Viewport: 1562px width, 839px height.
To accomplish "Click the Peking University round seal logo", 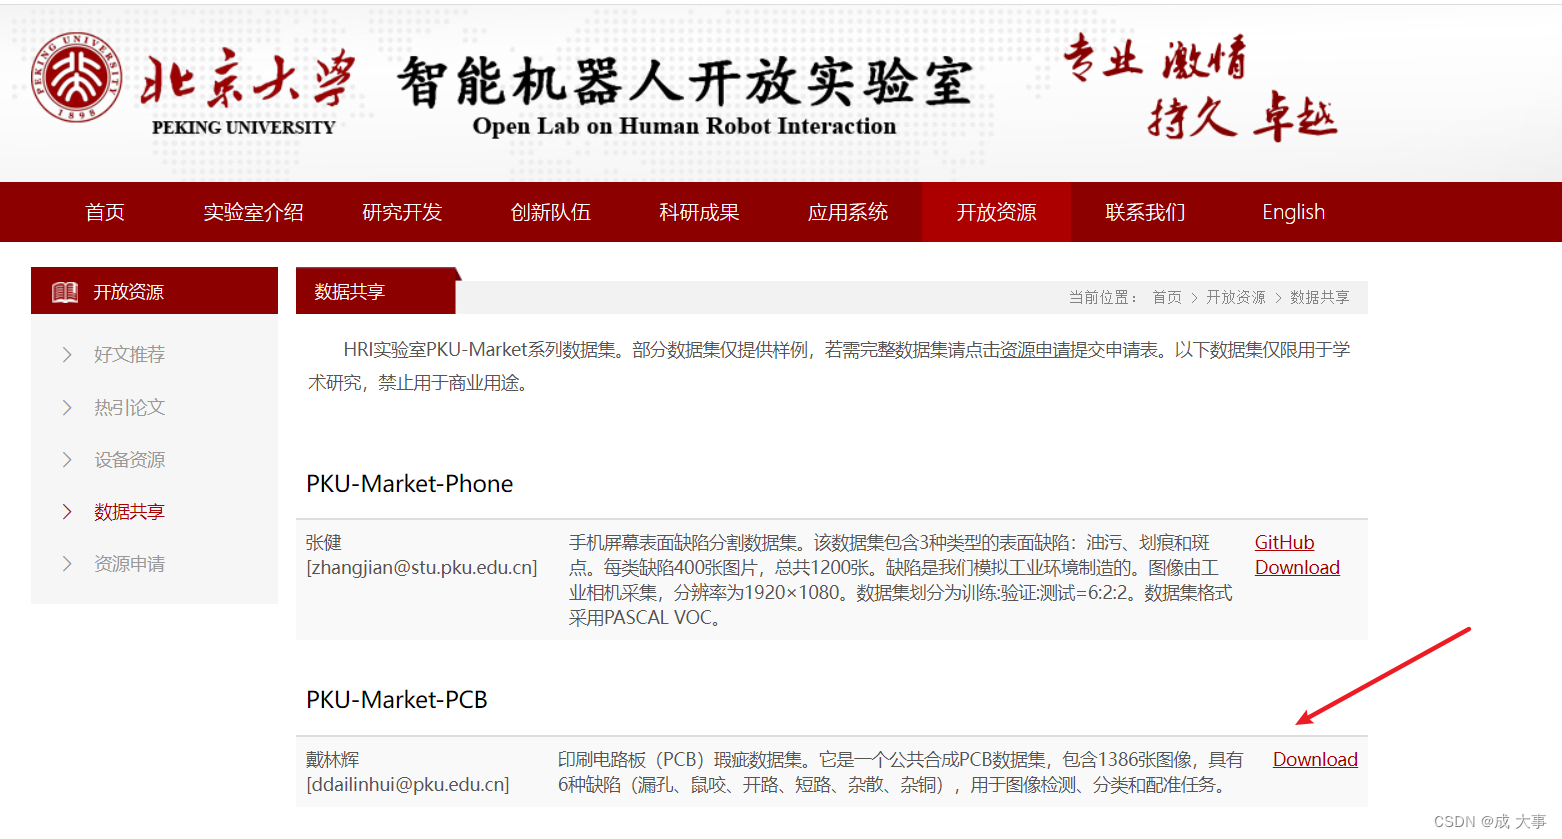I will [76, 77].
